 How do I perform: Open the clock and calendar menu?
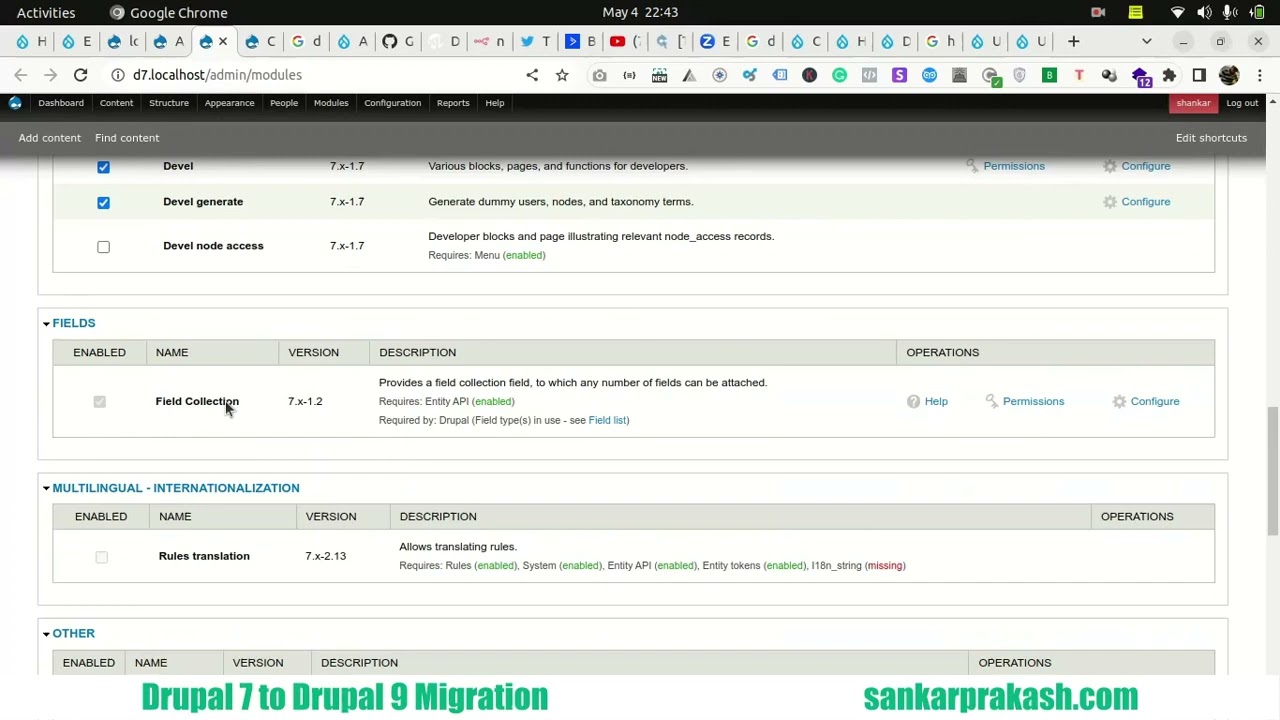pyautogui.click(x=640, y=12)
